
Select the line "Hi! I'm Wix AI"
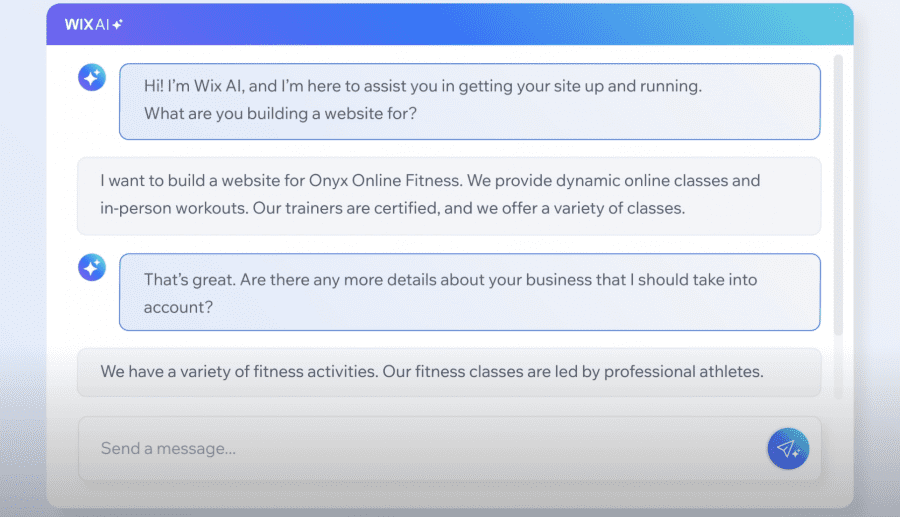(422, 86)
